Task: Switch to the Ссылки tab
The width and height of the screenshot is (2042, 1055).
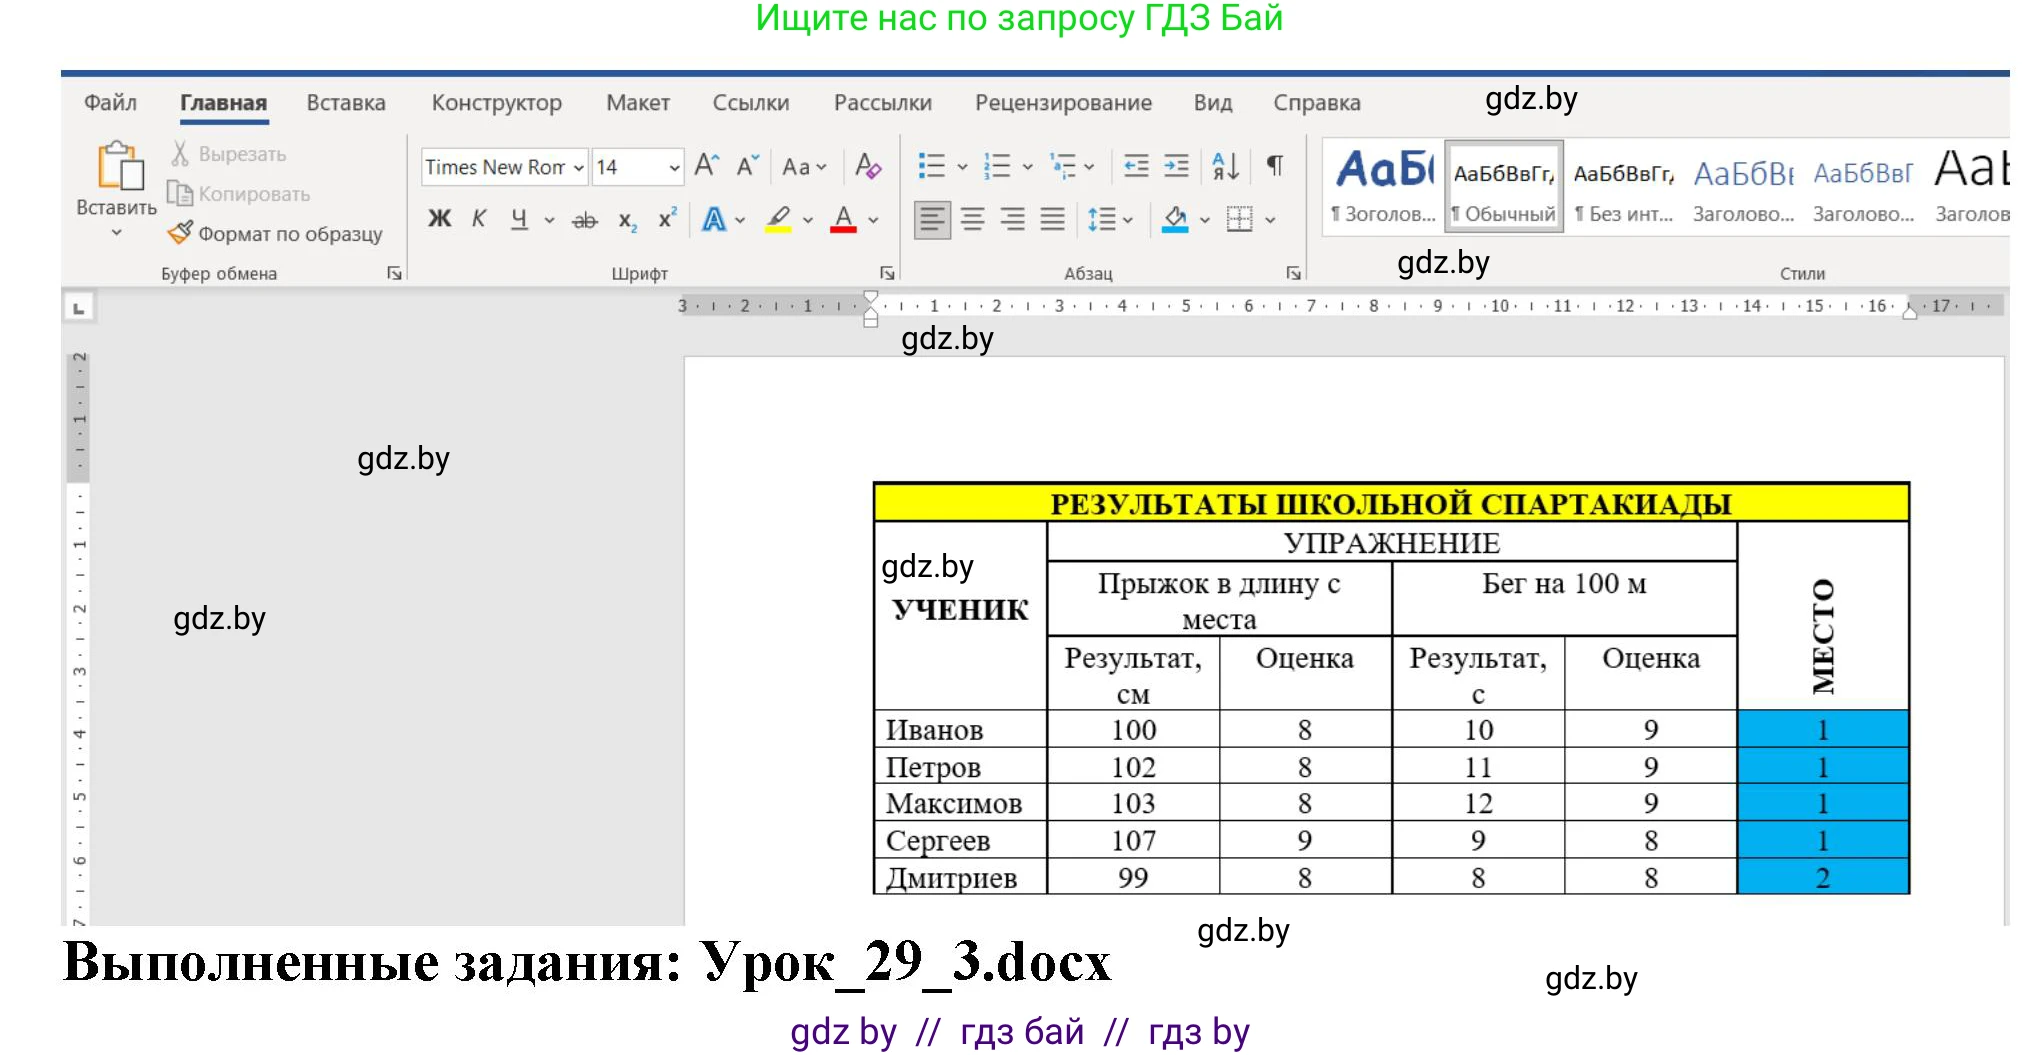Action: pos(751,102)
